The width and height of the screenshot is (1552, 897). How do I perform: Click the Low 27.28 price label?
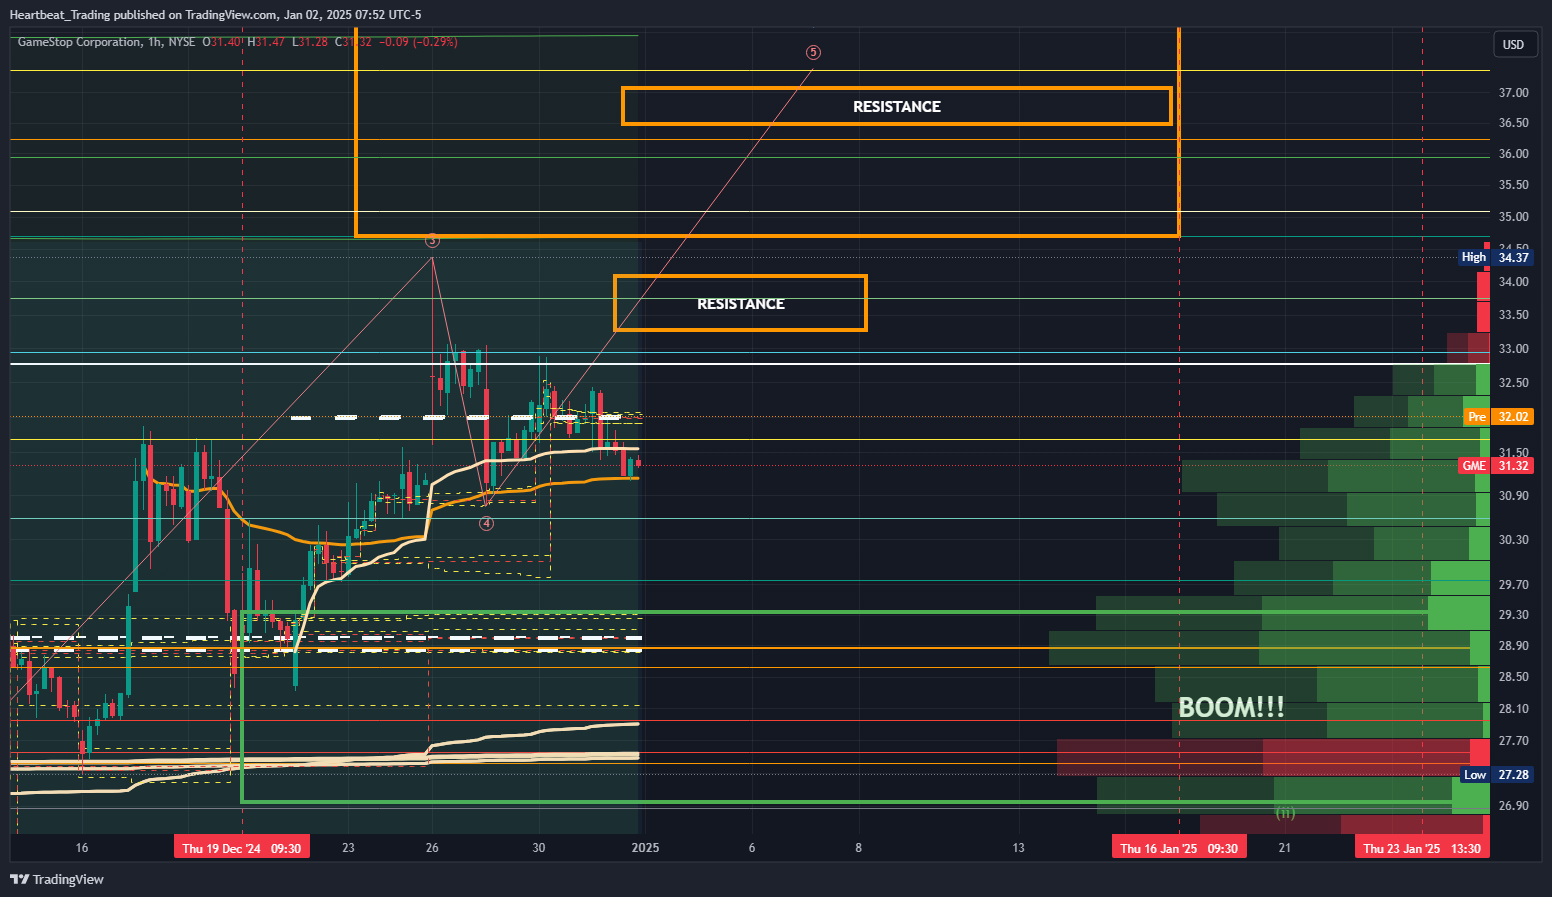point(1496,775)
